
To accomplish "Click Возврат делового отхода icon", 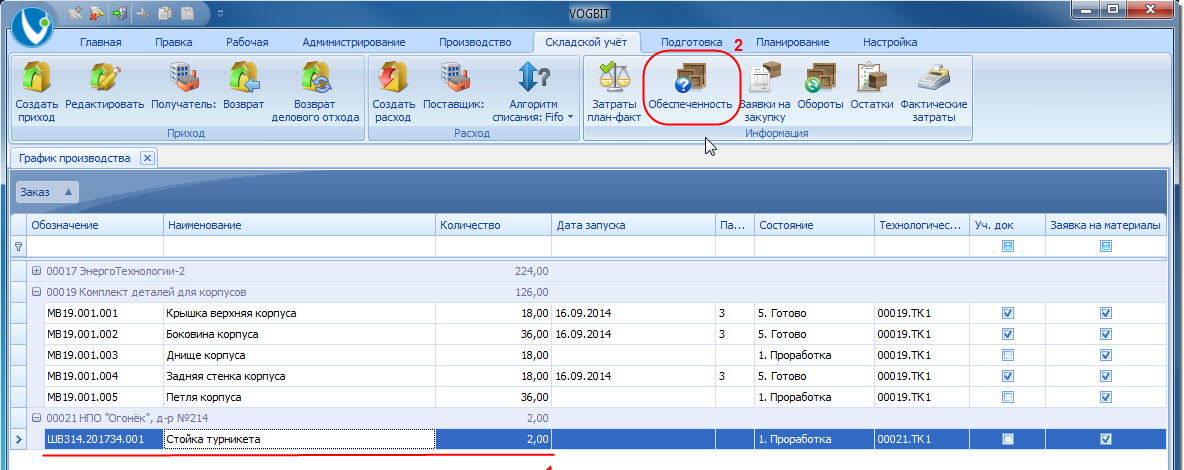I will [x=316, y=77].
